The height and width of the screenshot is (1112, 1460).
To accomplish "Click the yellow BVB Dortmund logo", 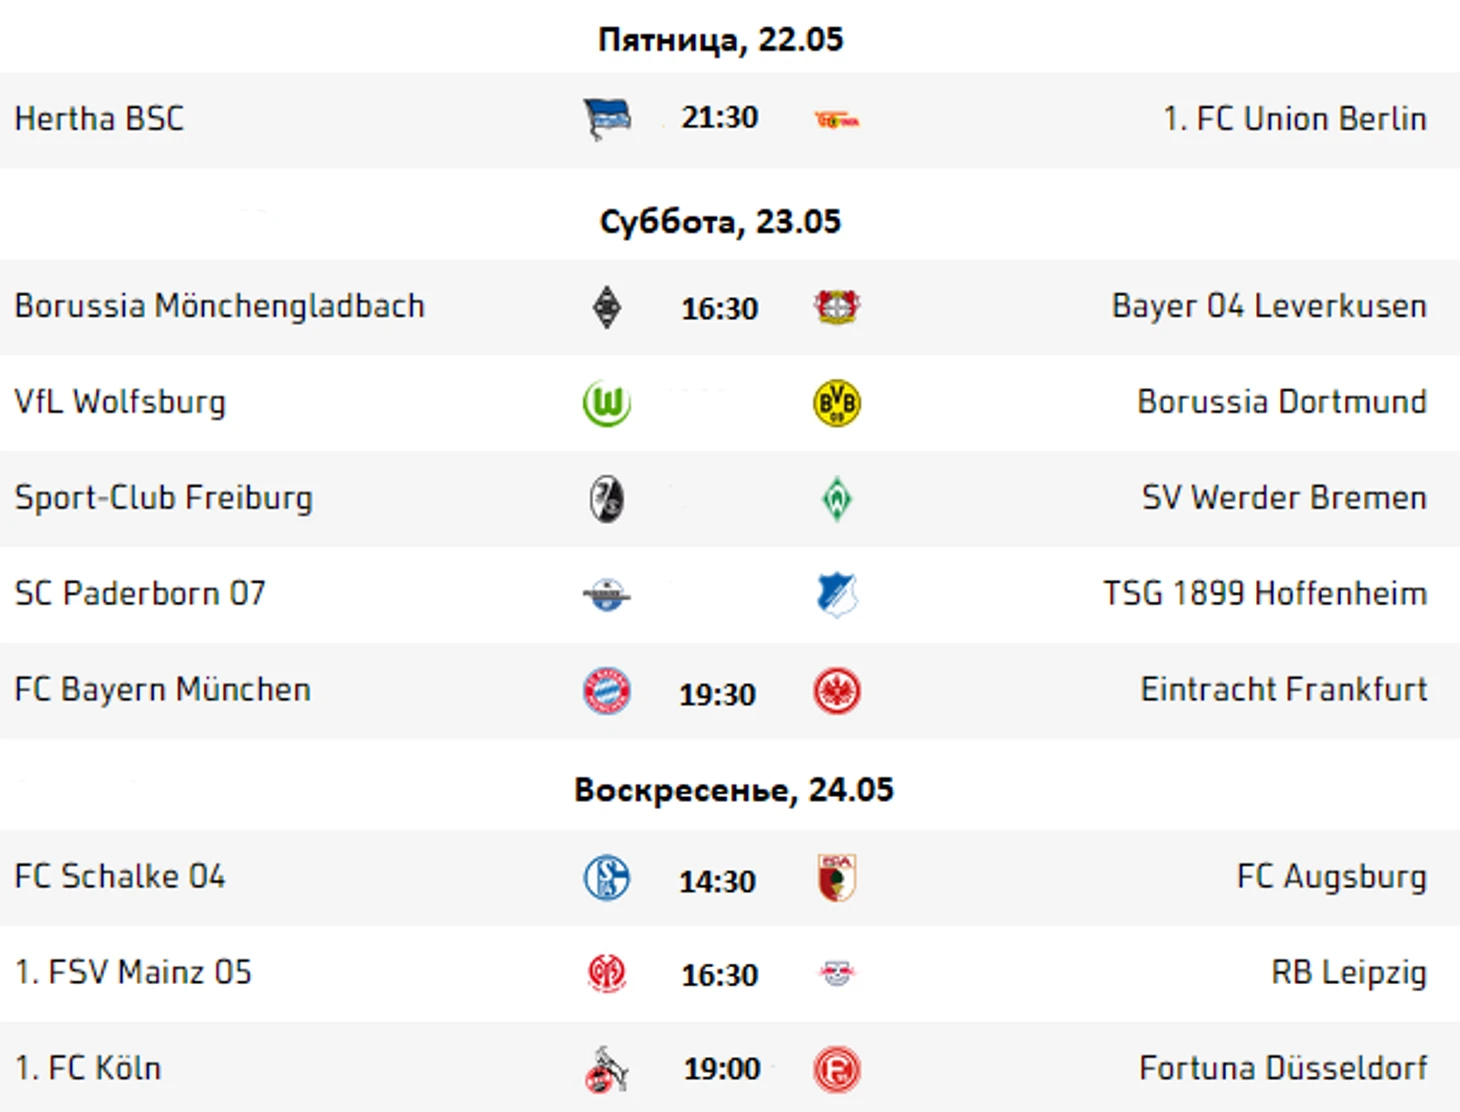I will tap(837, 403).
